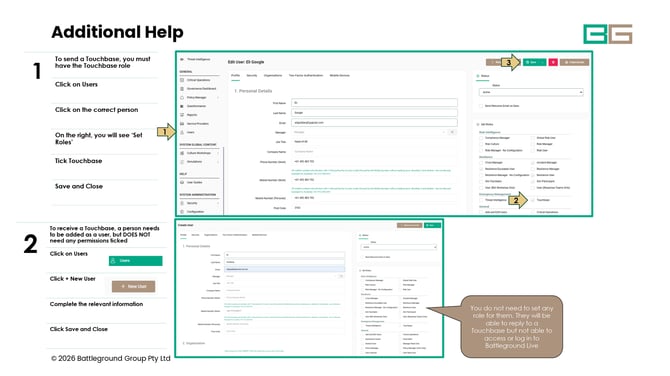This screenshot has width=670, height=376.
Task: Expand Simulations chevron in sidebar
Action: (x=218, y=162)
